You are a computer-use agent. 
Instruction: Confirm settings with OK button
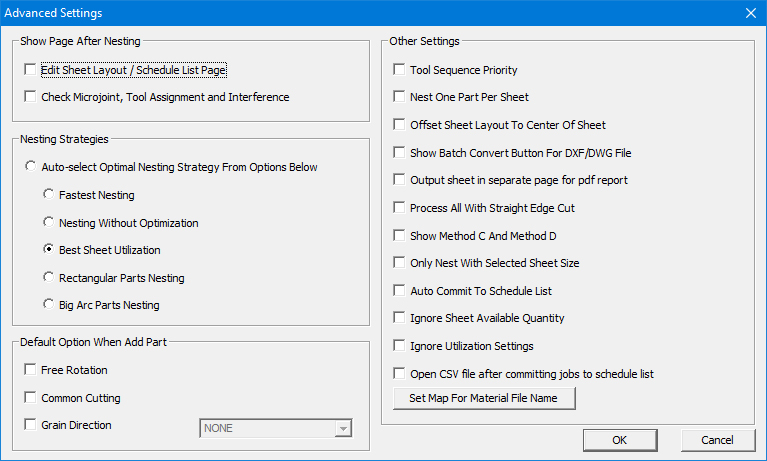point(619,440)
